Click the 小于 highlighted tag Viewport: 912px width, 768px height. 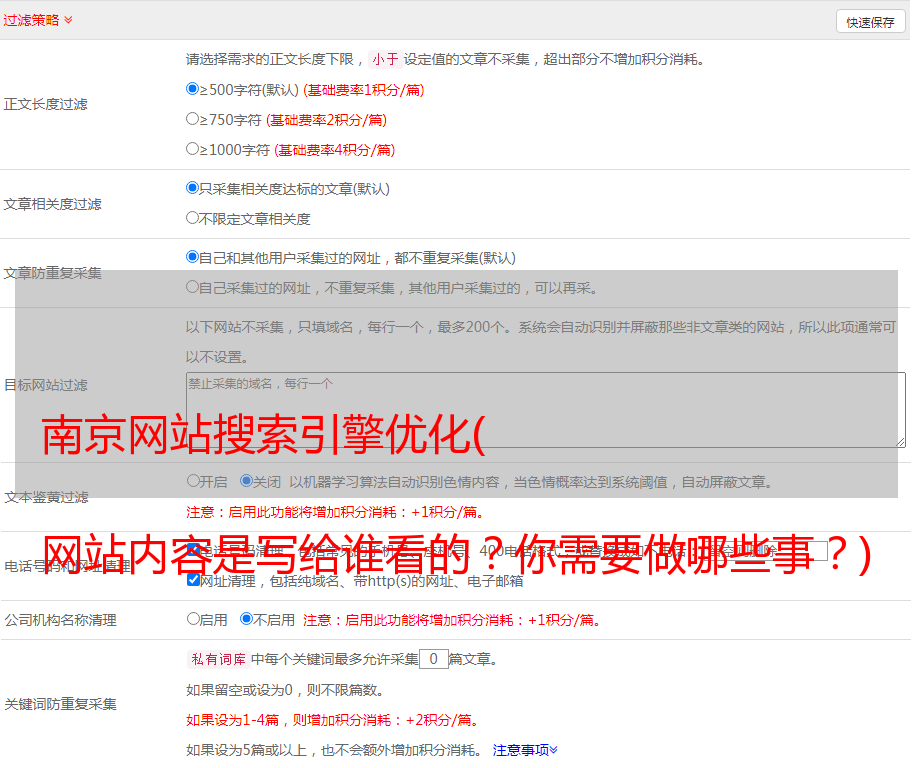(385, 59)
